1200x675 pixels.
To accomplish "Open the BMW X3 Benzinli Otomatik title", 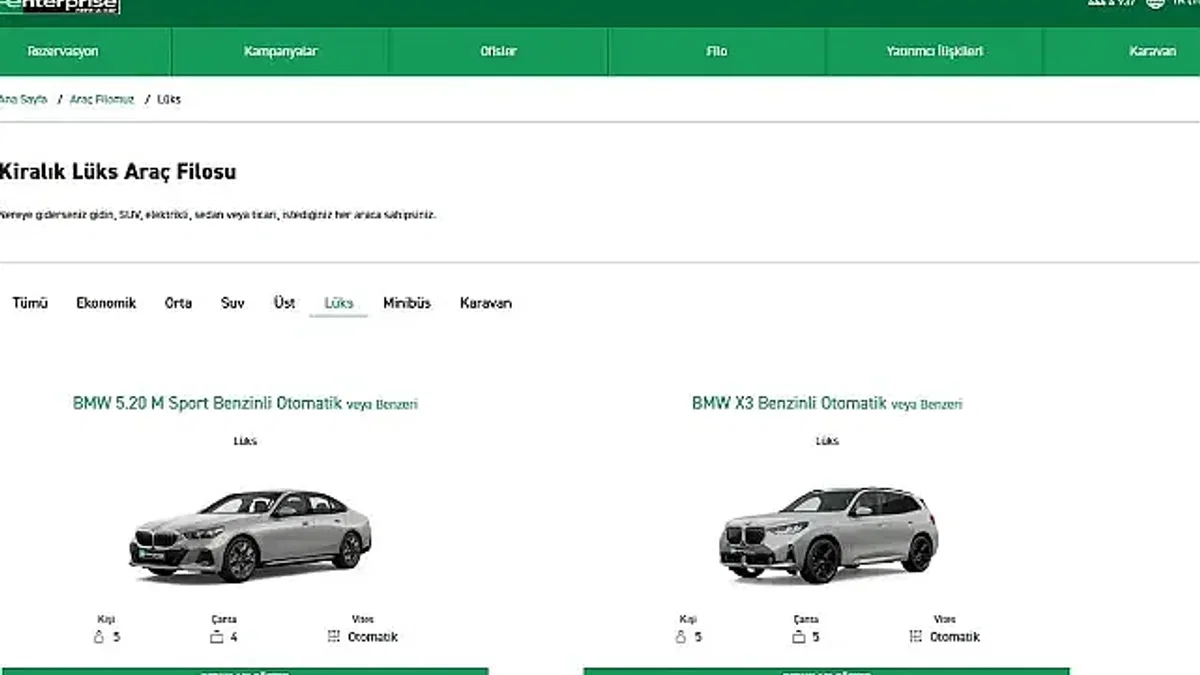I will tap(827, 404).
